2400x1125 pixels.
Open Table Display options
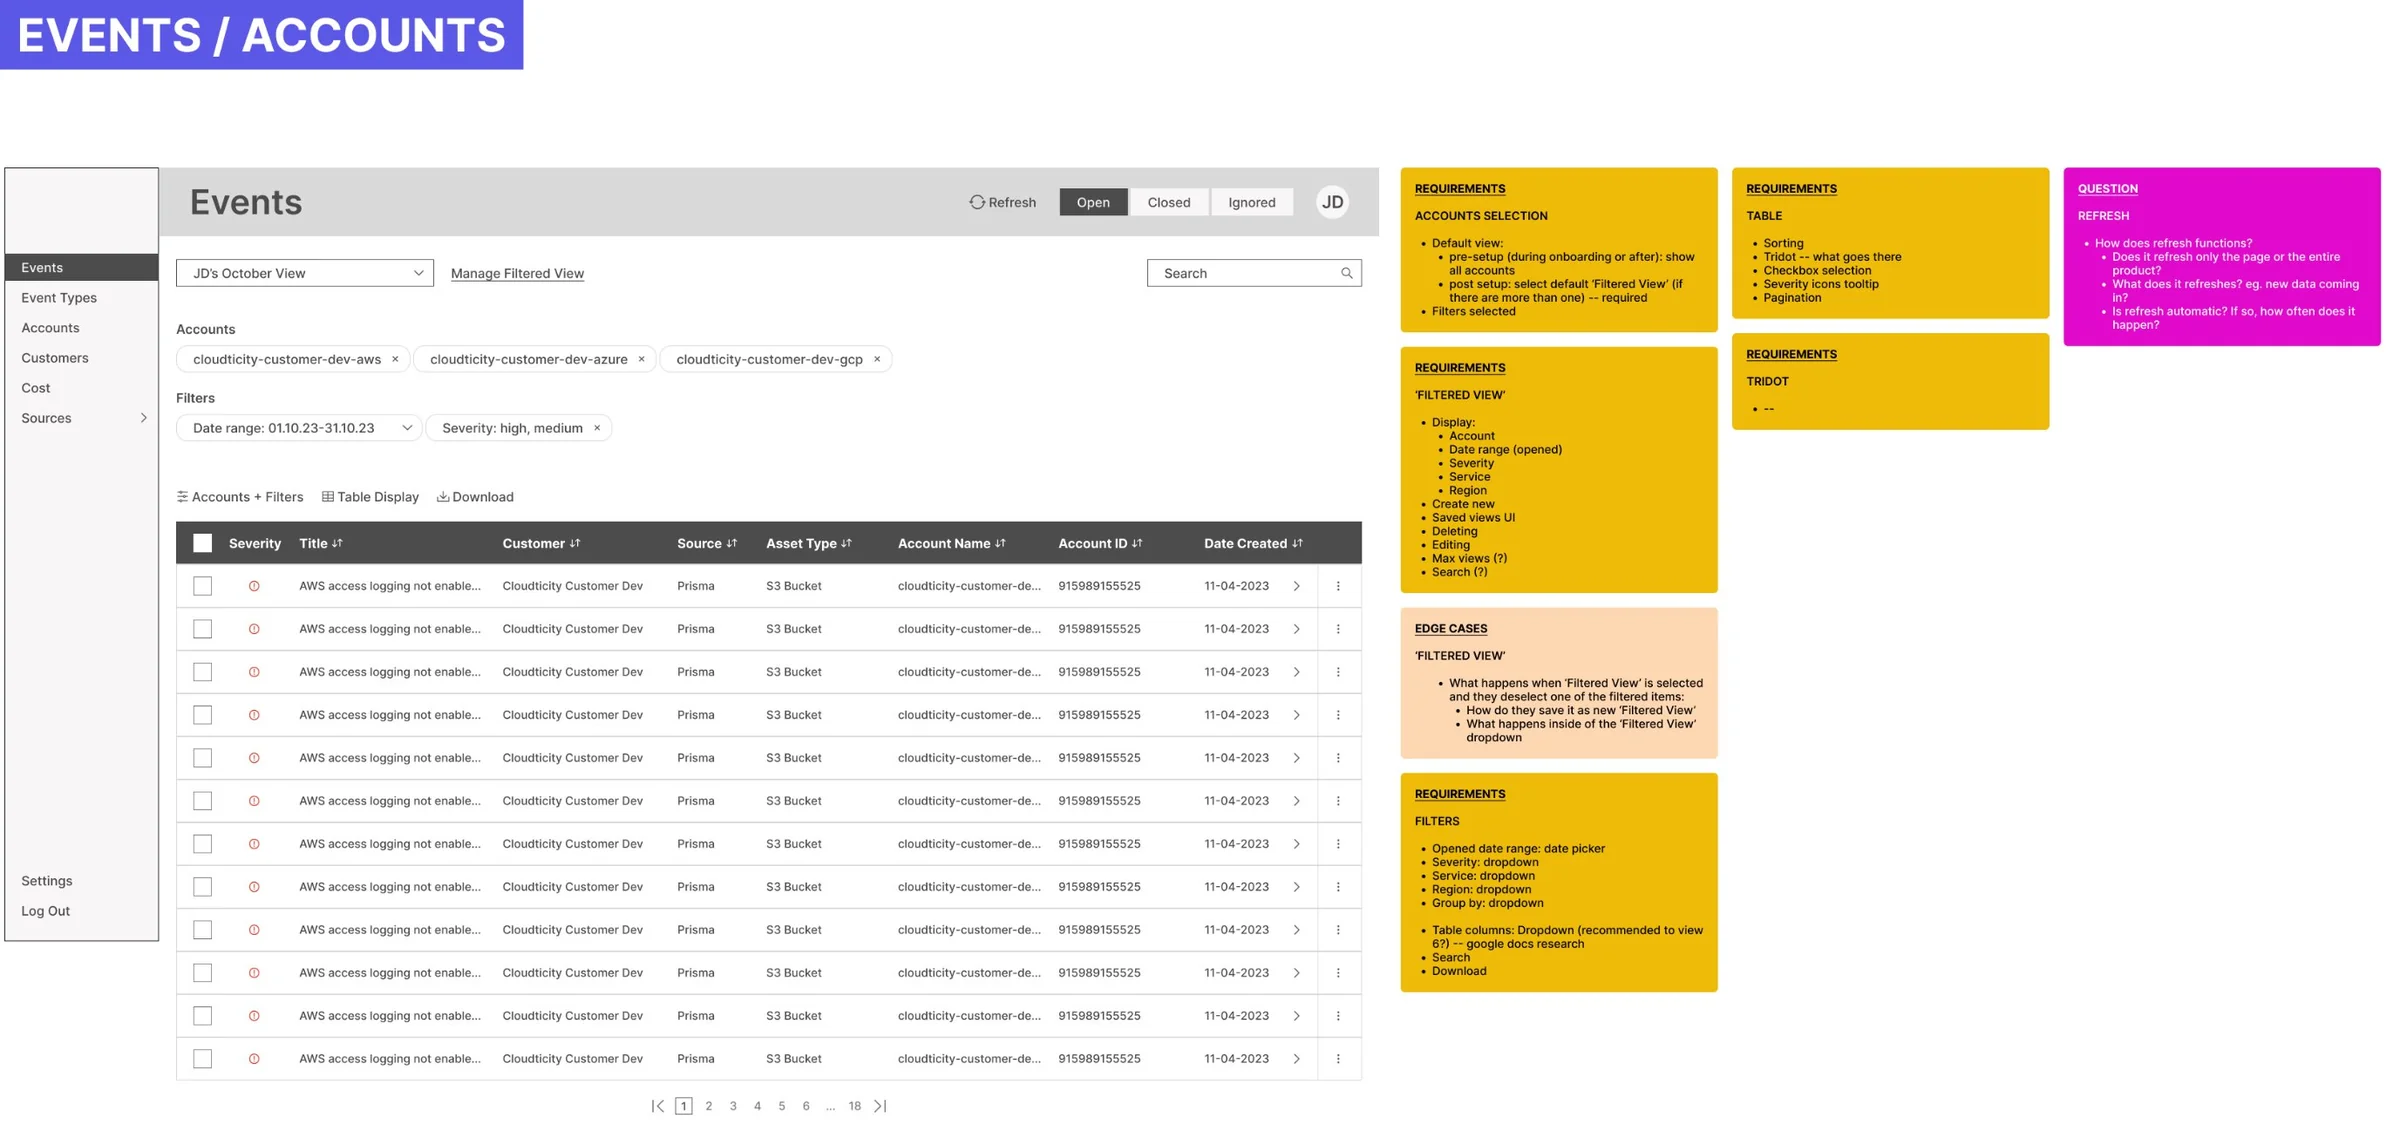click(x=370, y=497)
